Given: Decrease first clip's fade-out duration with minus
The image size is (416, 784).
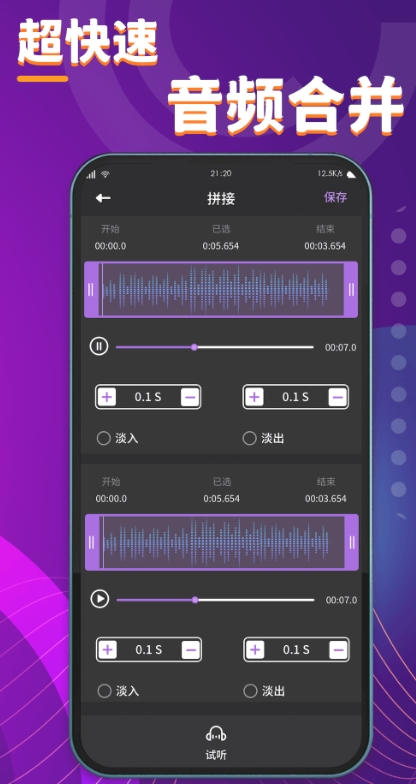Looking at the screenshot, I should tap(338, 398).
